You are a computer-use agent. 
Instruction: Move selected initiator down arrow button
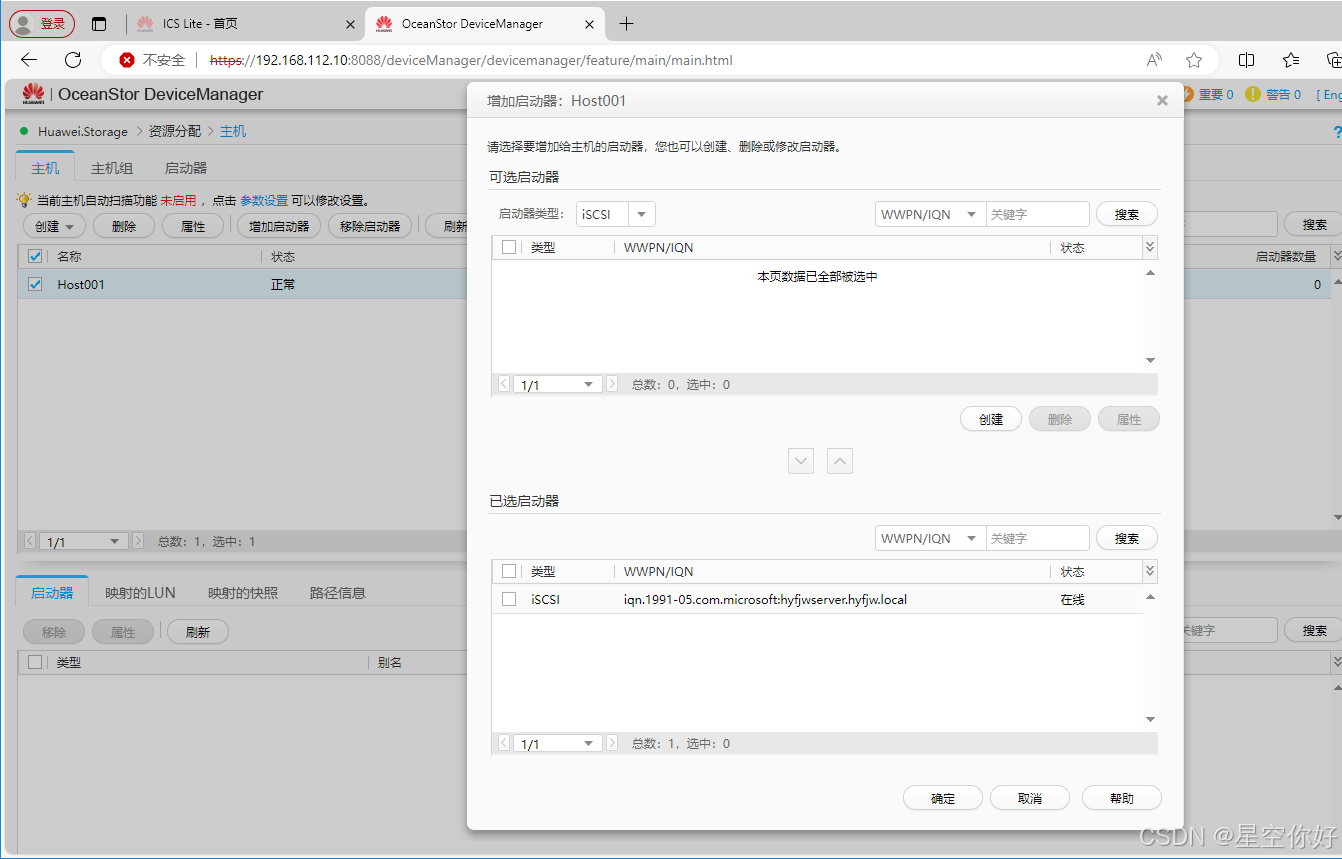801,461
